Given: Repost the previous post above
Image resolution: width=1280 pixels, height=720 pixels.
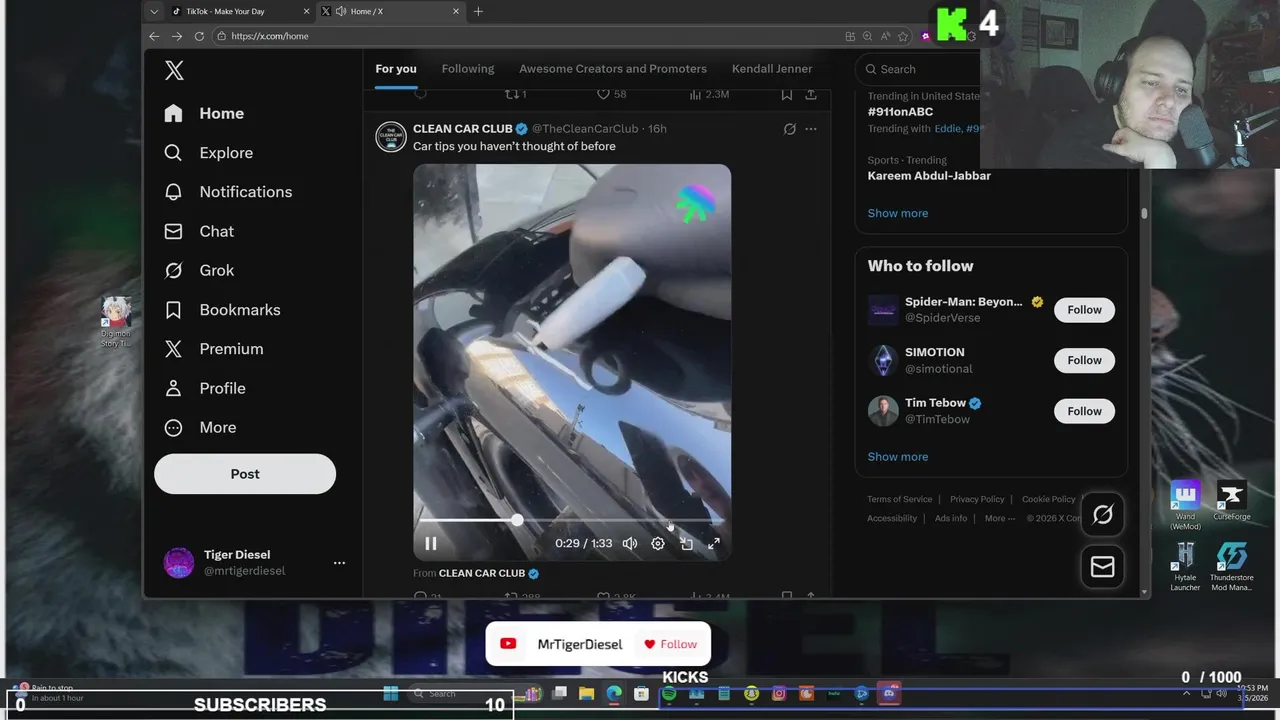Looking at the screenshot, I should [515, 94].
